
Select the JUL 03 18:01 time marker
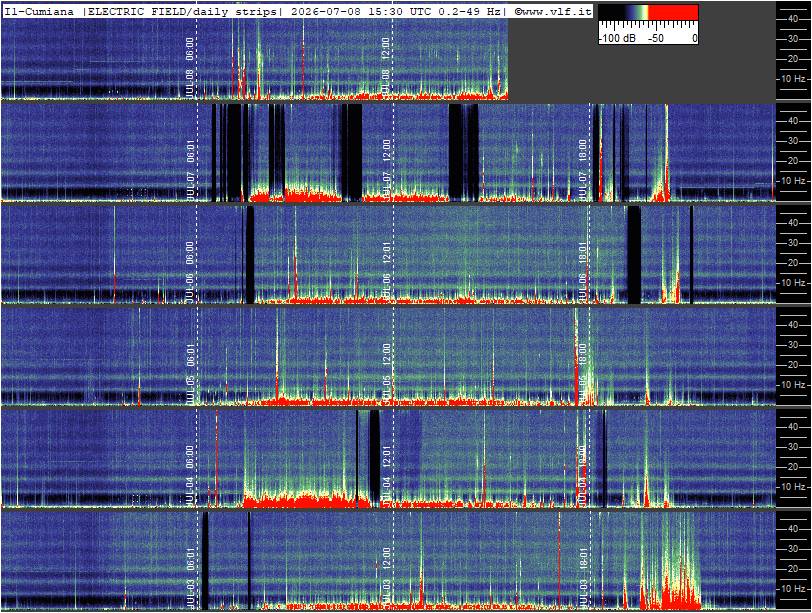(583, 577)
